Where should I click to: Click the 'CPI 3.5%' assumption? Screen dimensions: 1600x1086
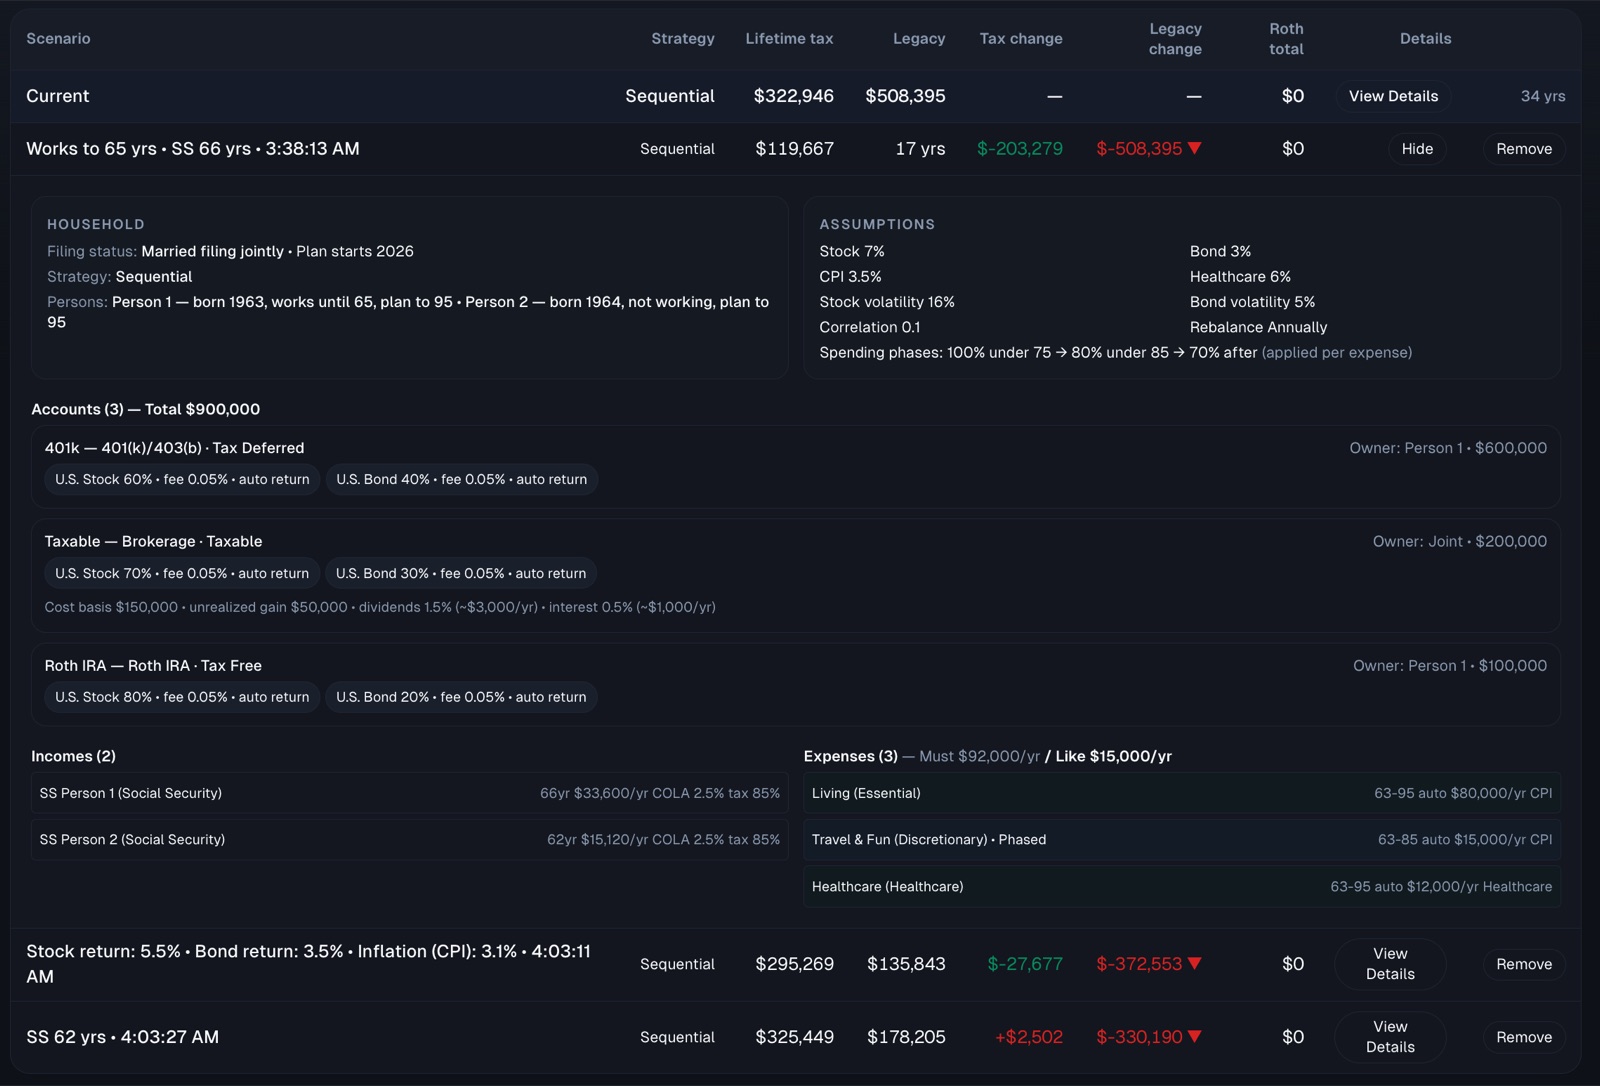[850, 276]
